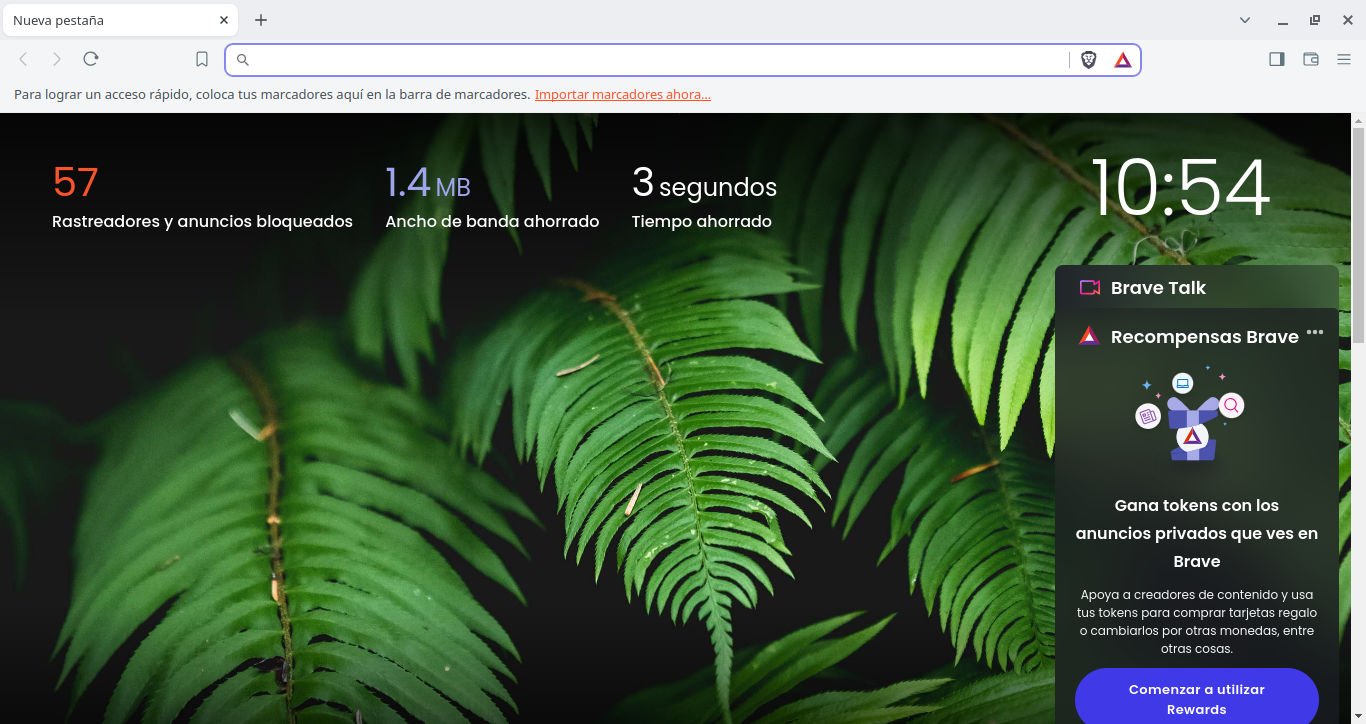Click the Brave Talk camera icon
1366x724 pixels.
pos(1090,288)
